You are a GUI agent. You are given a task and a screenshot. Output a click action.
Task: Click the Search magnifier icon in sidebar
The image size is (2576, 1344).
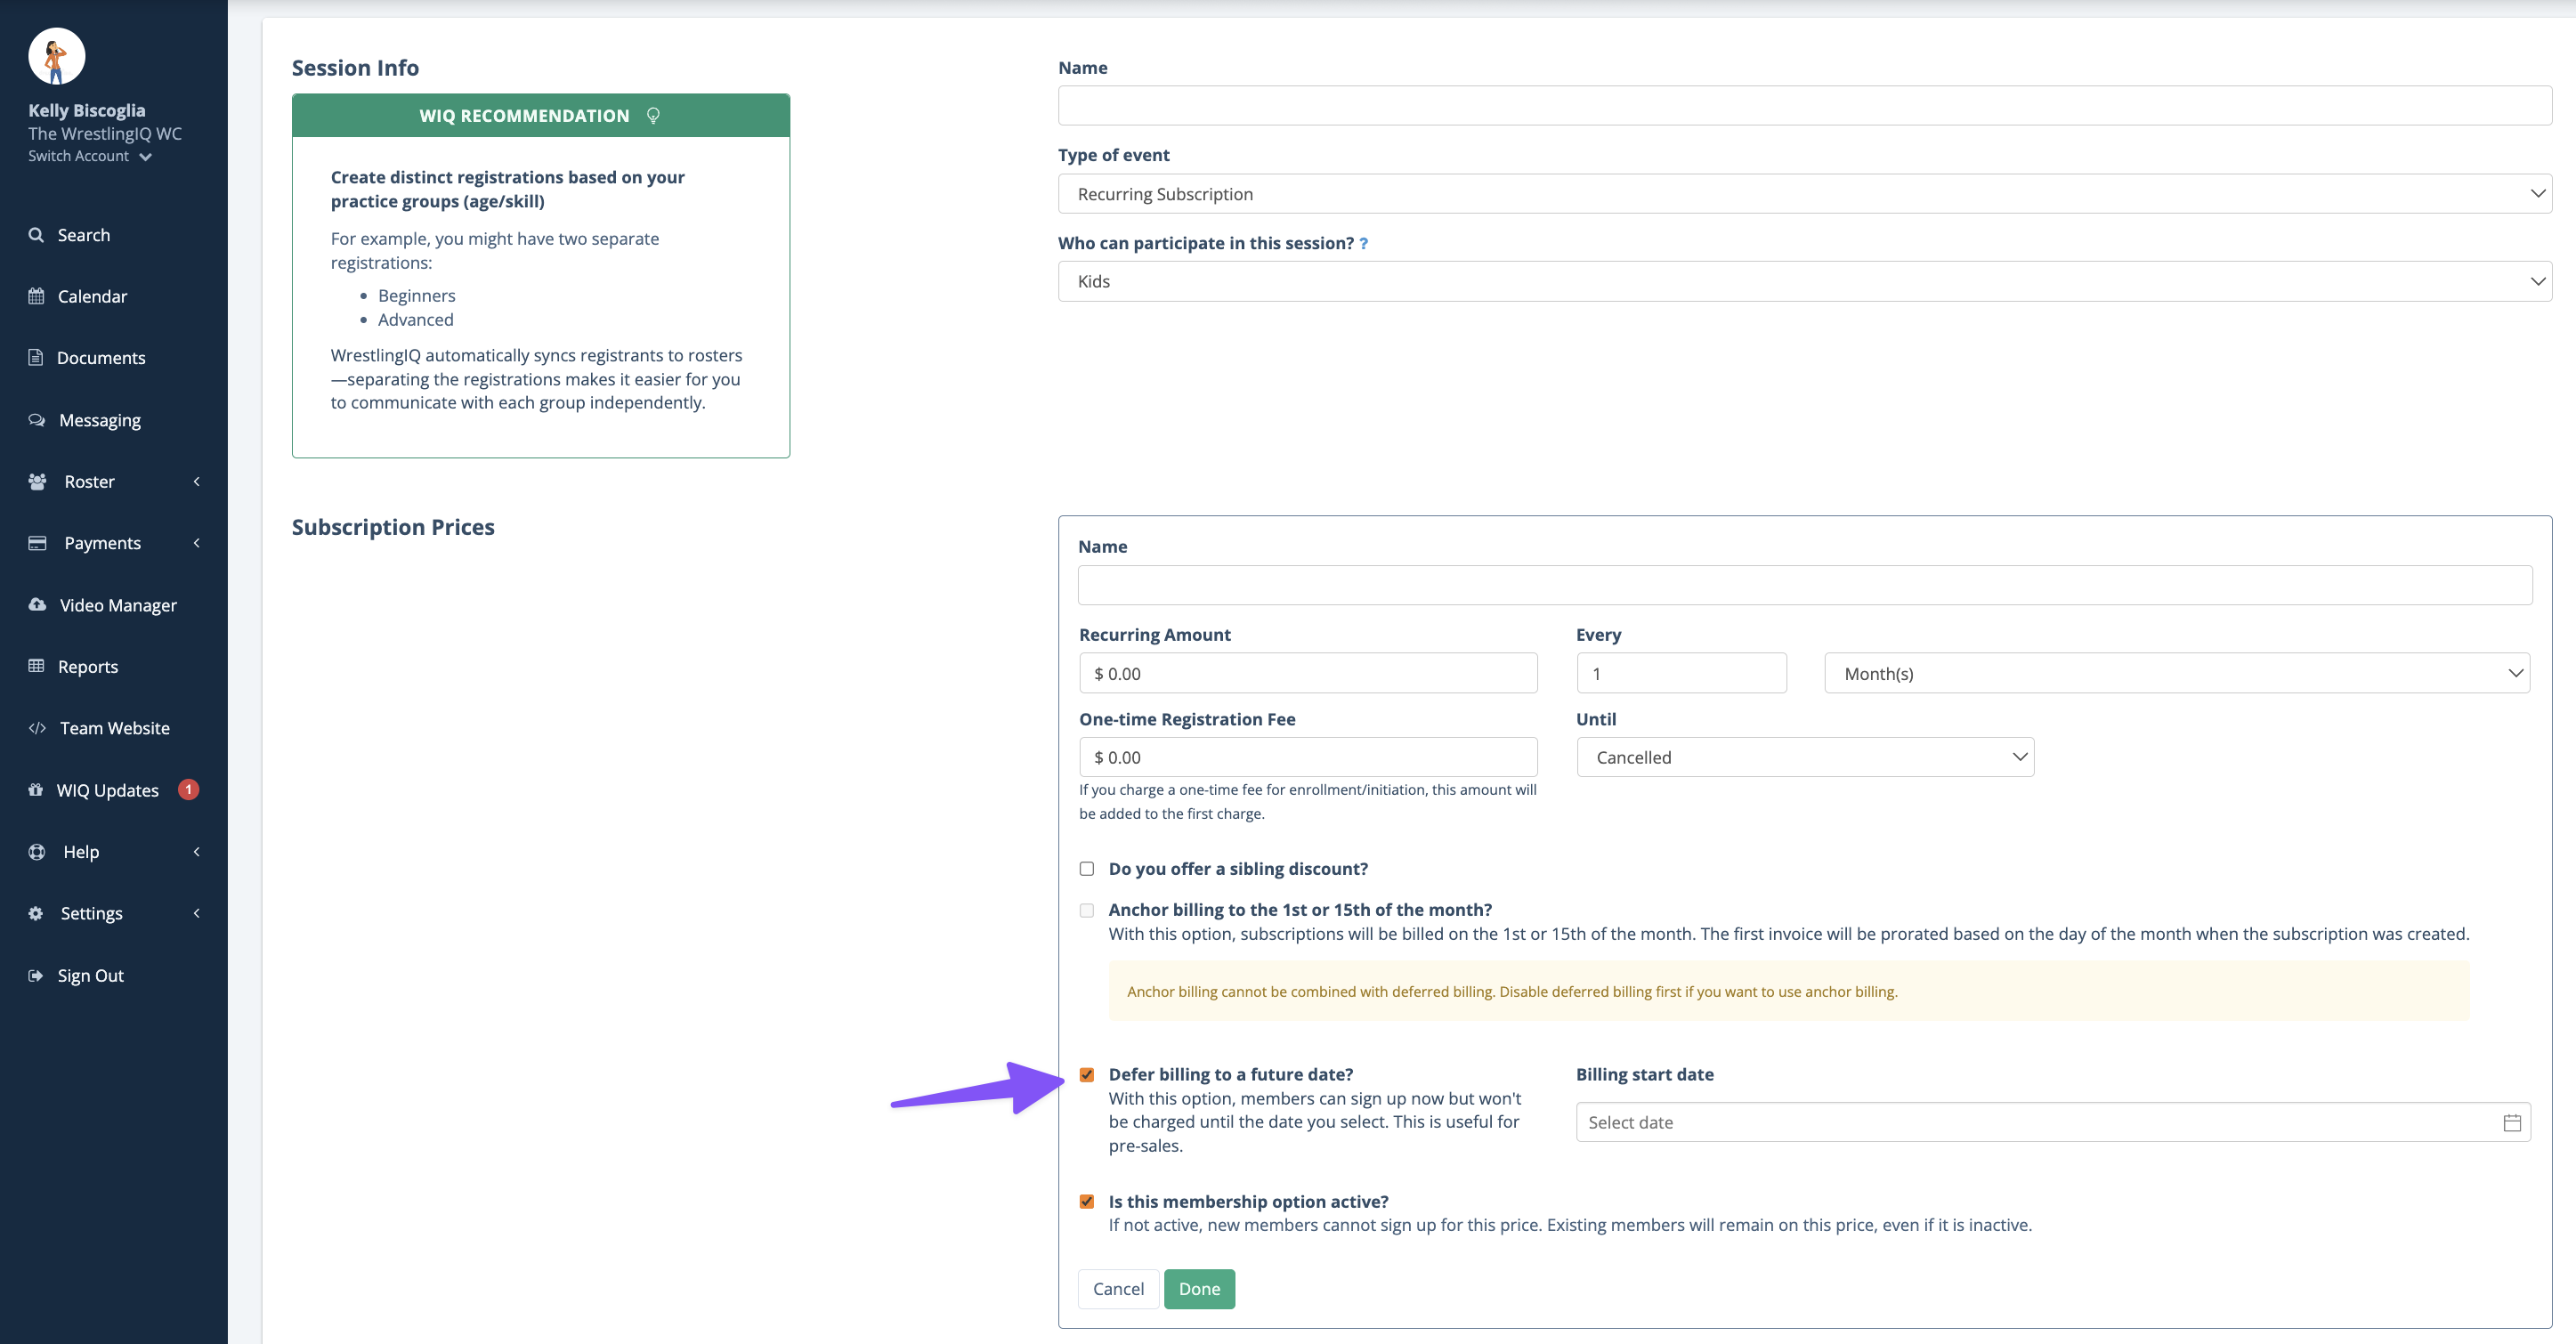tap(36, 235)
